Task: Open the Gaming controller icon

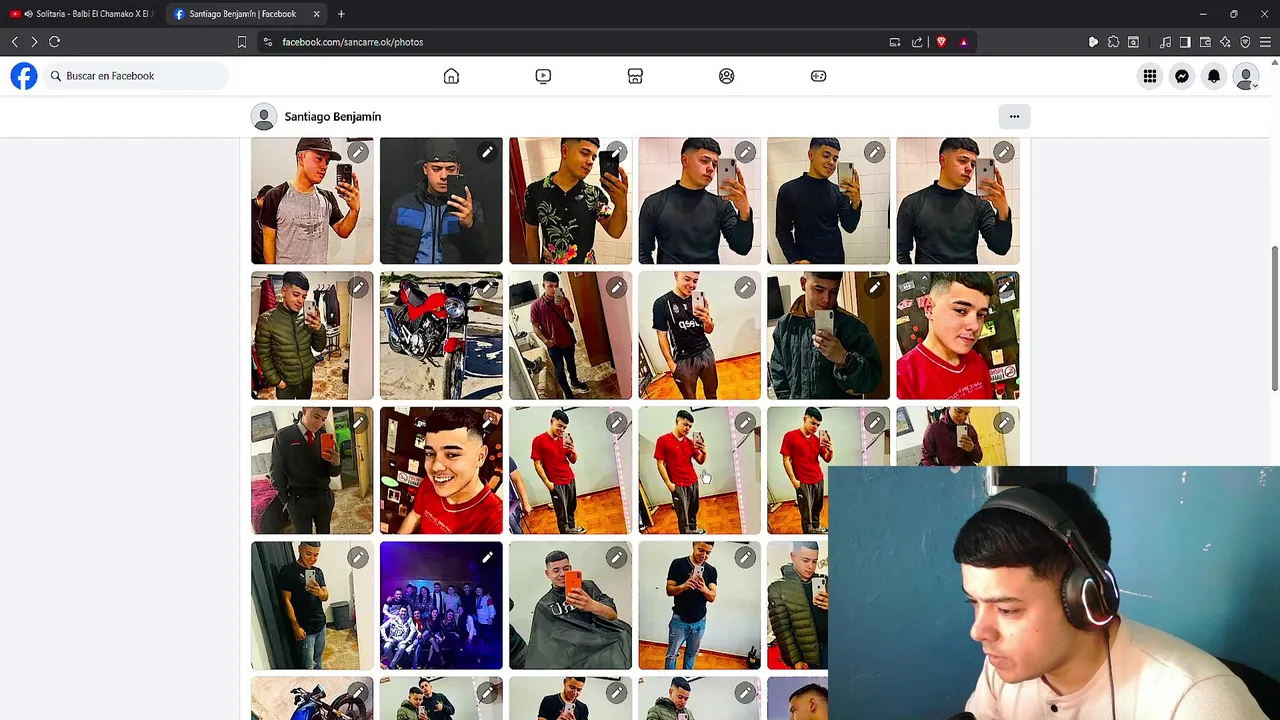Action: tap(819, 76)
